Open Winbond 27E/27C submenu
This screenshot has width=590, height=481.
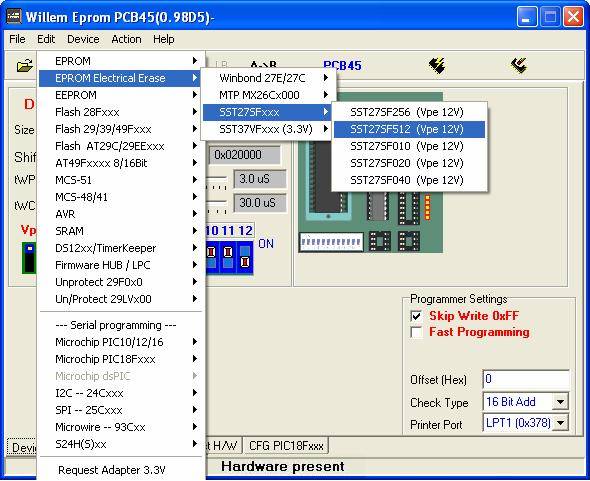[x=268, y=78]
